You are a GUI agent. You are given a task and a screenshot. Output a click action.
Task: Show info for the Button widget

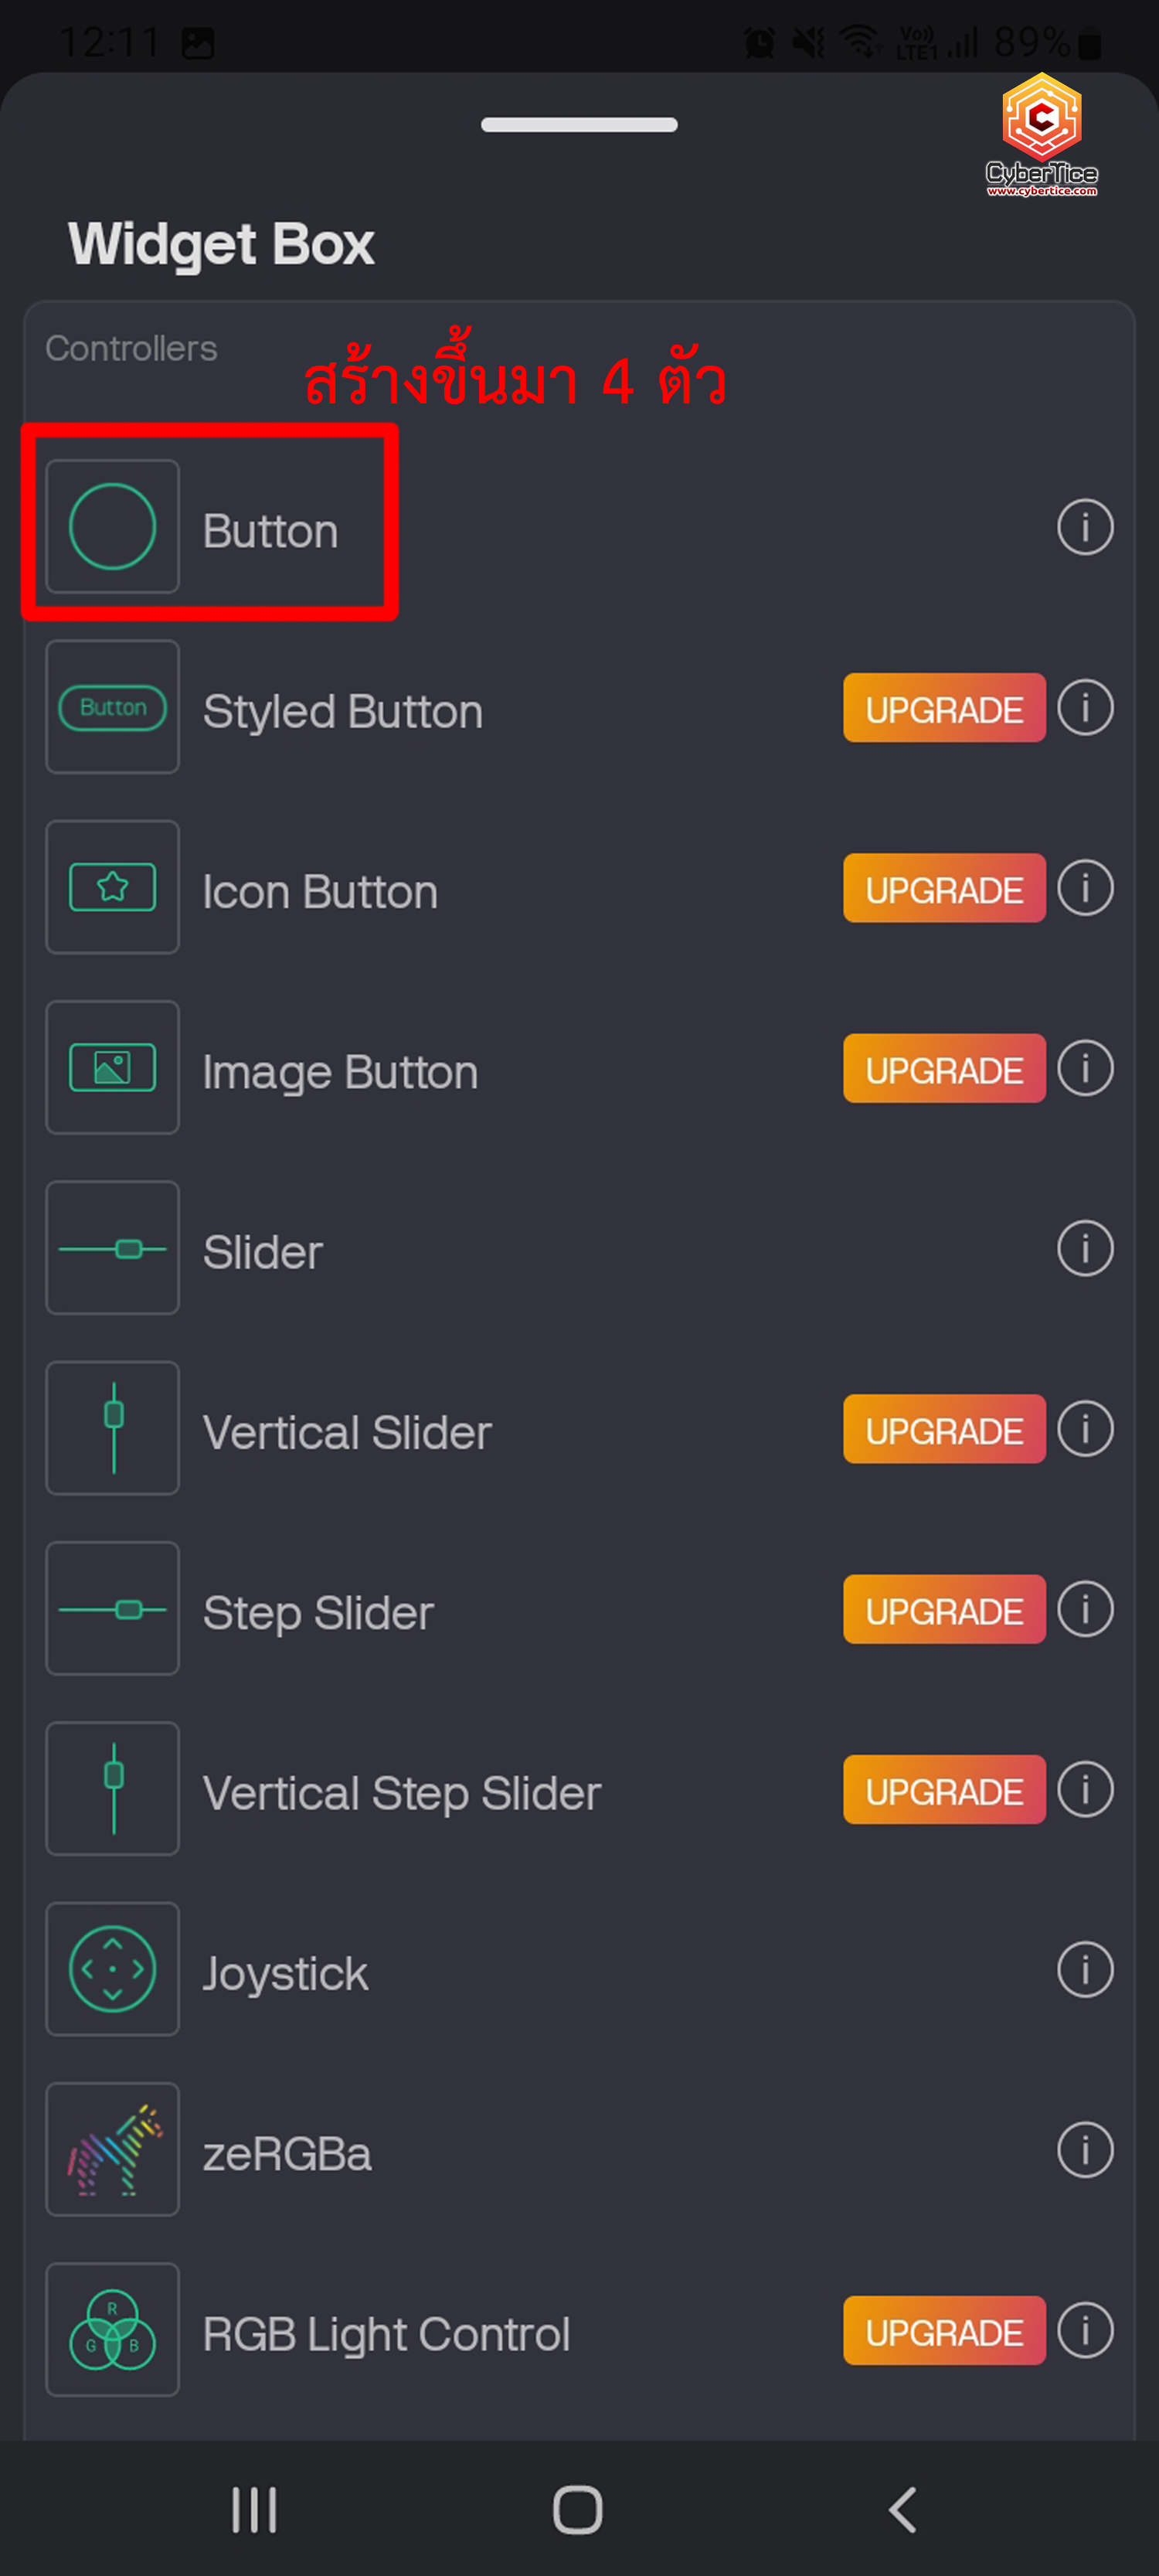click(1084, 527)
